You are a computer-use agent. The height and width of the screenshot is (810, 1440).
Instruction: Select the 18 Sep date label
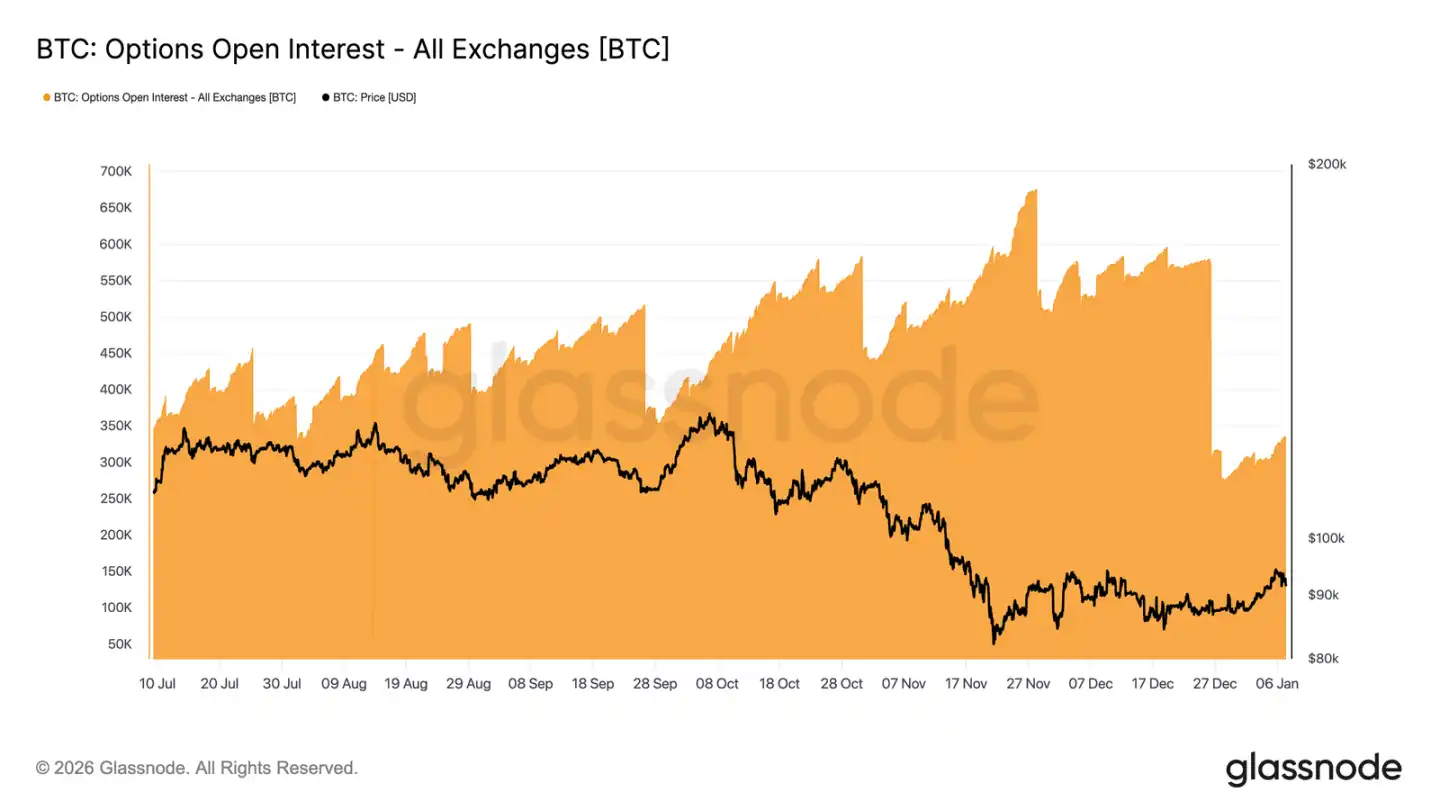pyautogui.click(x=593, y=684)
